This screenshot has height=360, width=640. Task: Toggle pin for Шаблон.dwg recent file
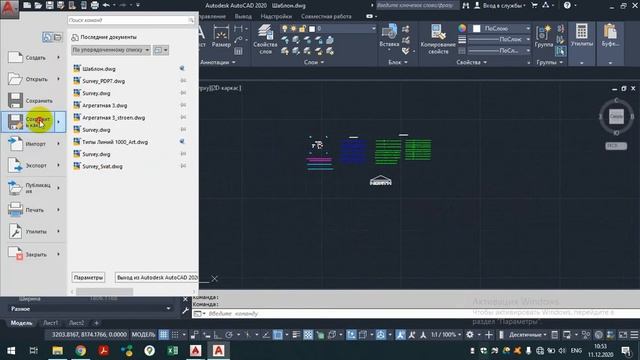pyautogui.click(x=183, y=69)
